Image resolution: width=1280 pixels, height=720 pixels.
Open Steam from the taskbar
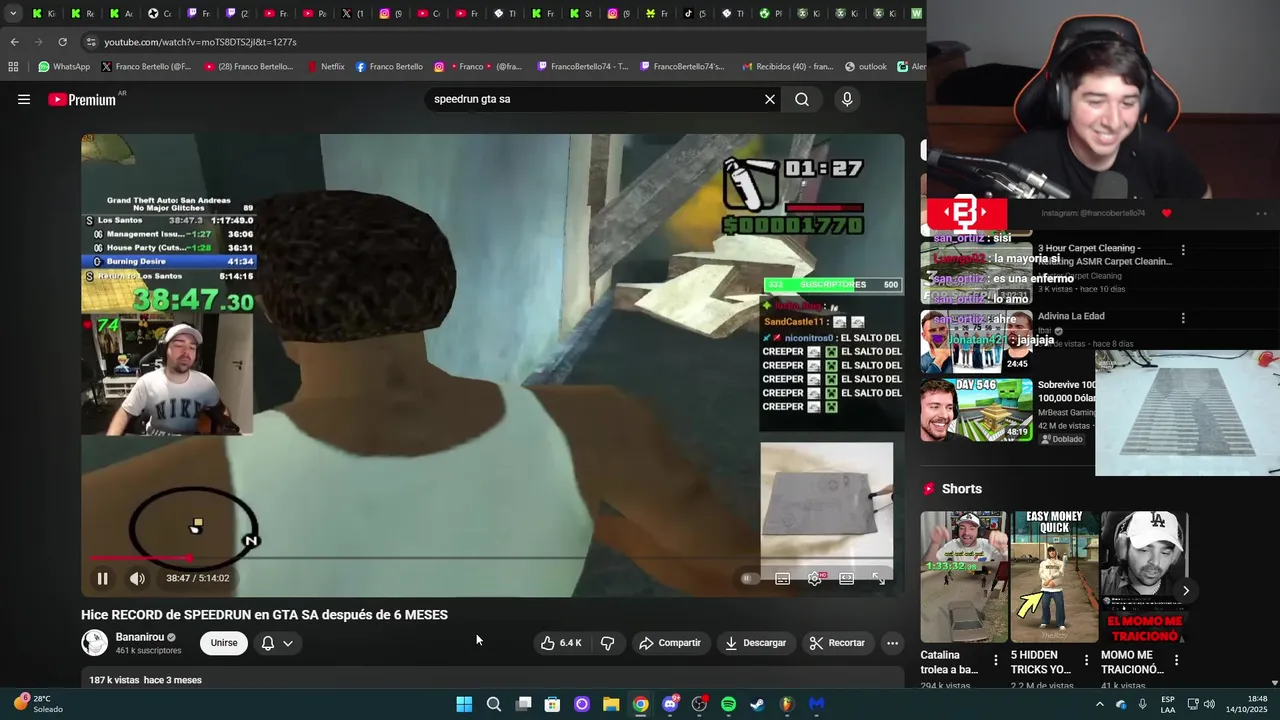click(757, 704)
